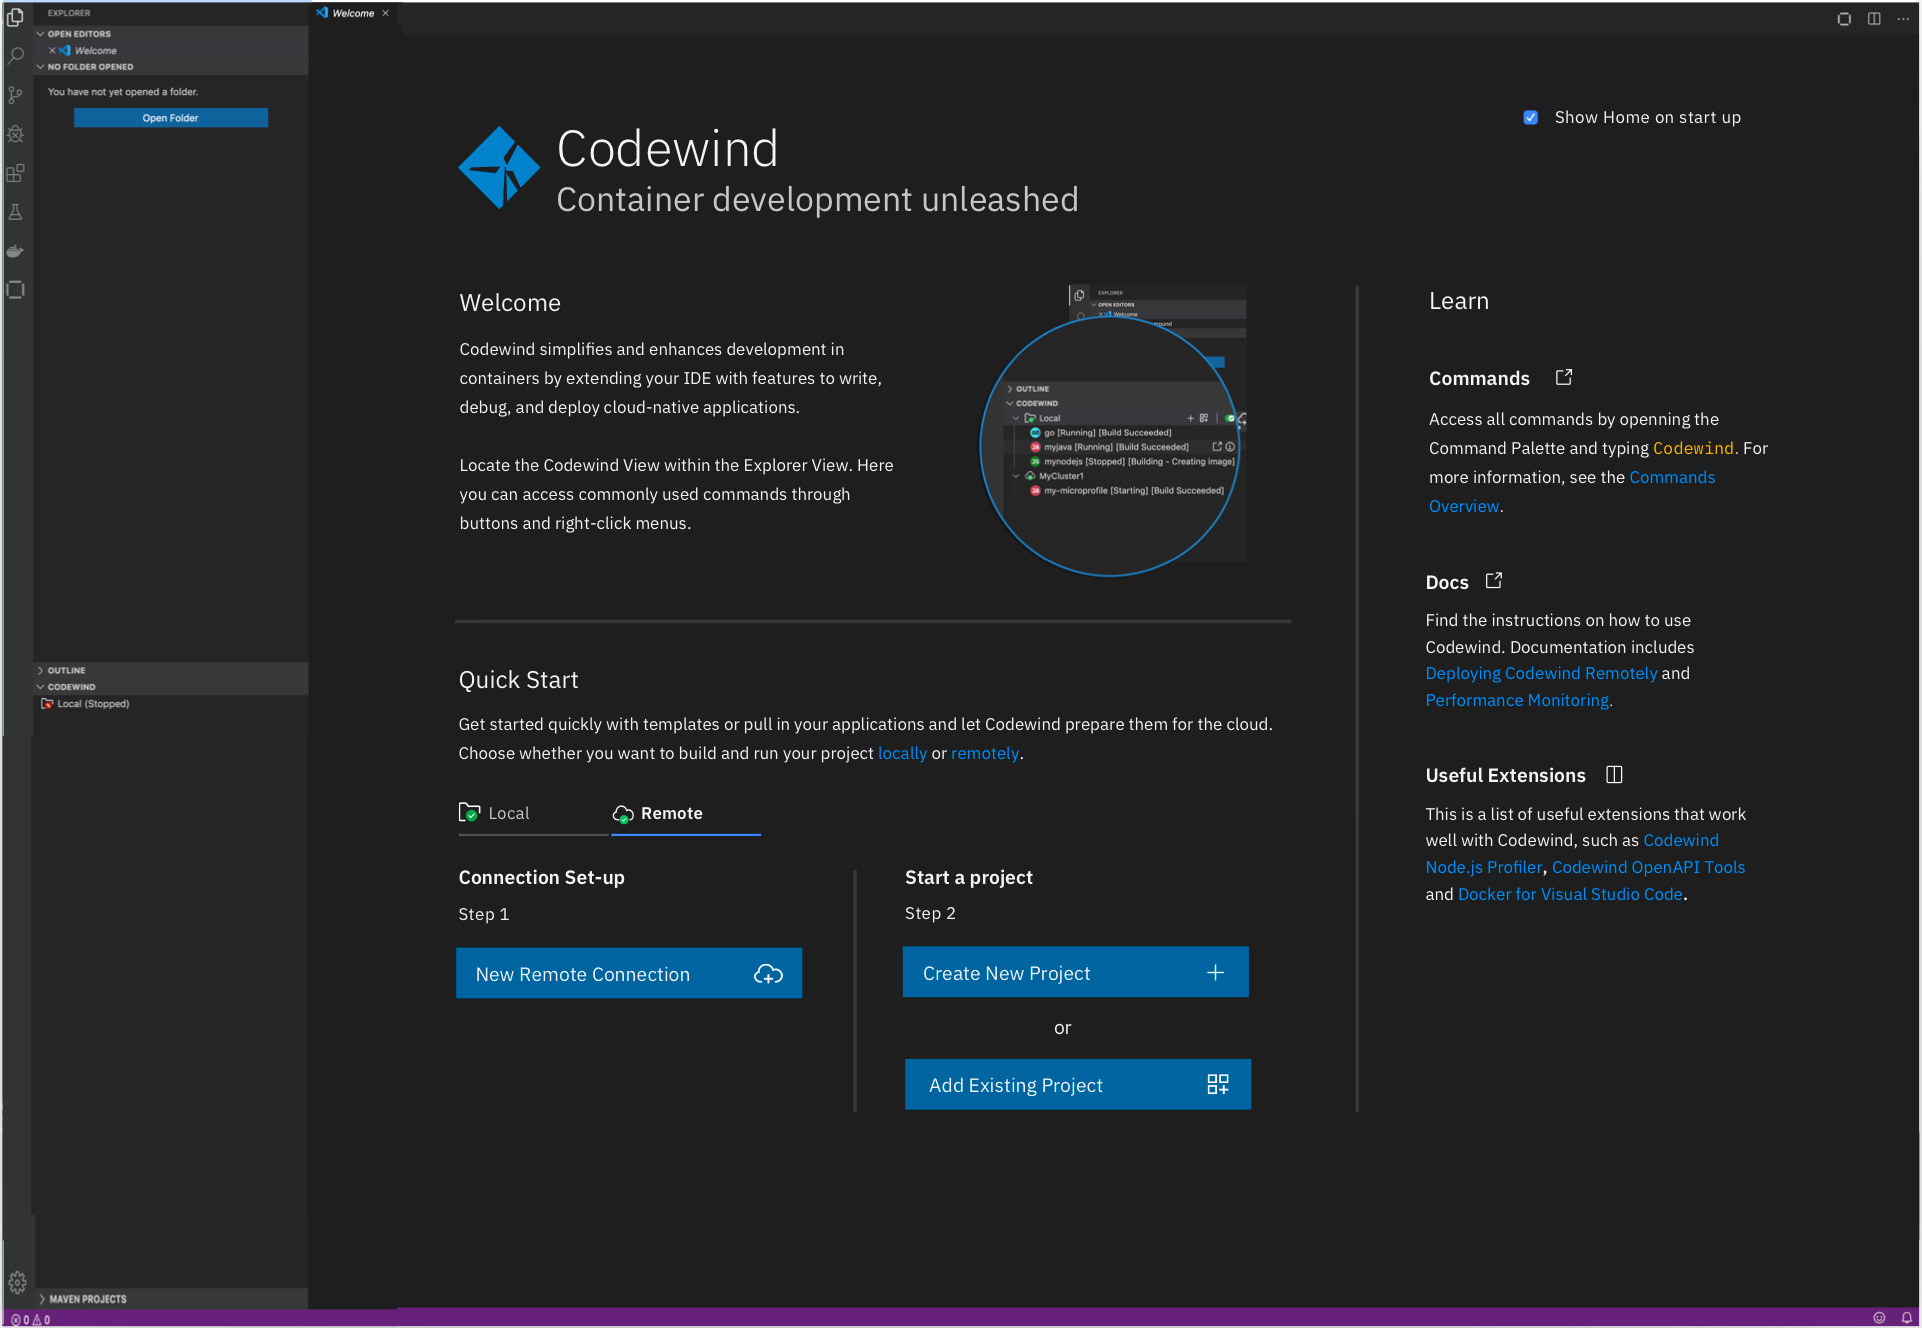The width and height of the screenshot is (1922, 1328).
Task: Open the Search view in the activity bar
Action: (15, 56)
